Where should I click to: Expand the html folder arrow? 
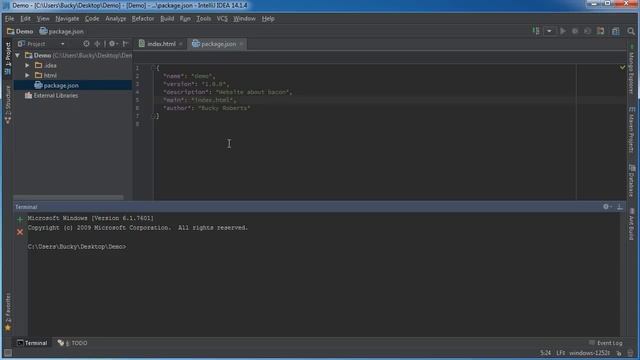[x=27, y=75]
